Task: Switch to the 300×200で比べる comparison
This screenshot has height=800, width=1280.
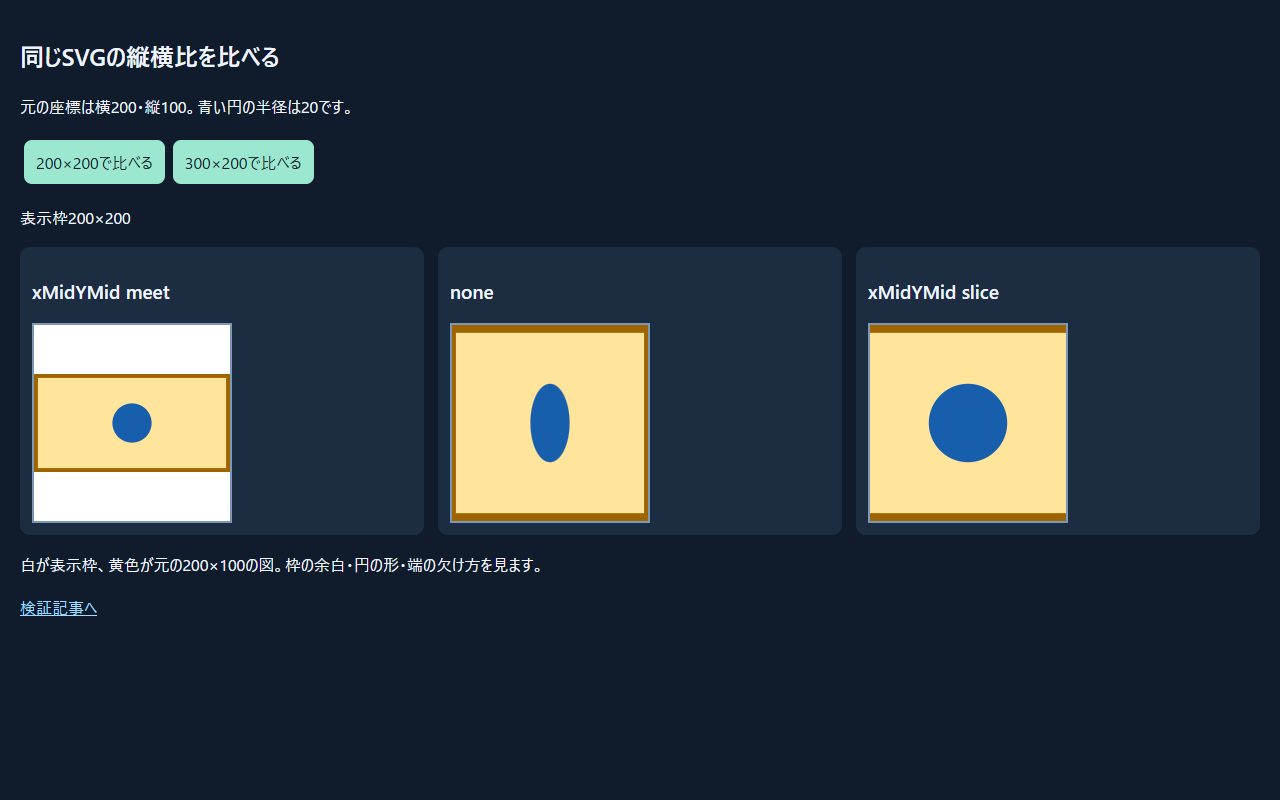Action: click(243, 162)
